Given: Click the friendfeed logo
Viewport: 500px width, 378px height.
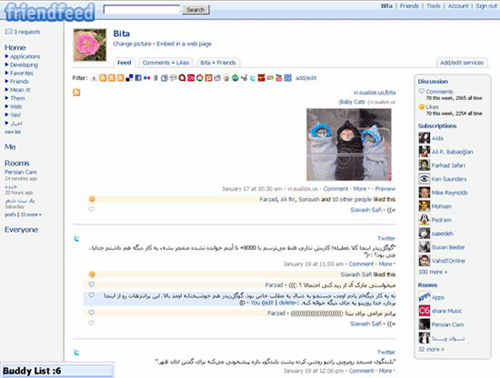Looking at the screenshot, I should tap(49, 12).
